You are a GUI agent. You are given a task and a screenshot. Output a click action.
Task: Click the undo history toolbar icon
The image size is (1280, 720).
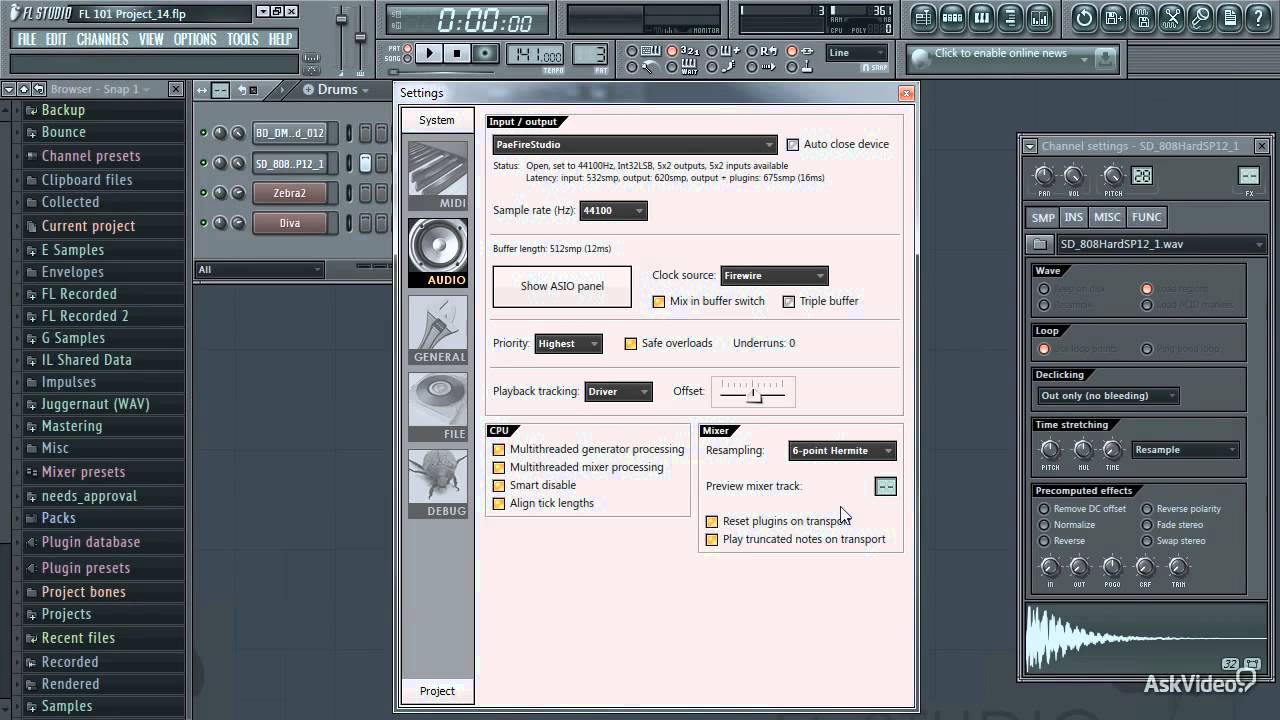[1084, 17]
